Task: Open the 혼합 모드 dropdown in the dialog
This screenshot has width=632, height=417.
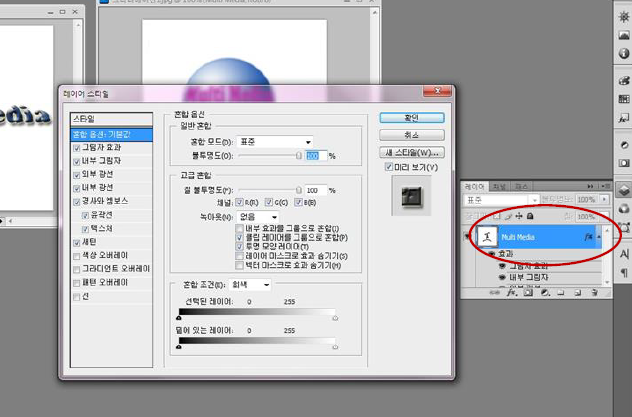Action: [x=275, y=142]
